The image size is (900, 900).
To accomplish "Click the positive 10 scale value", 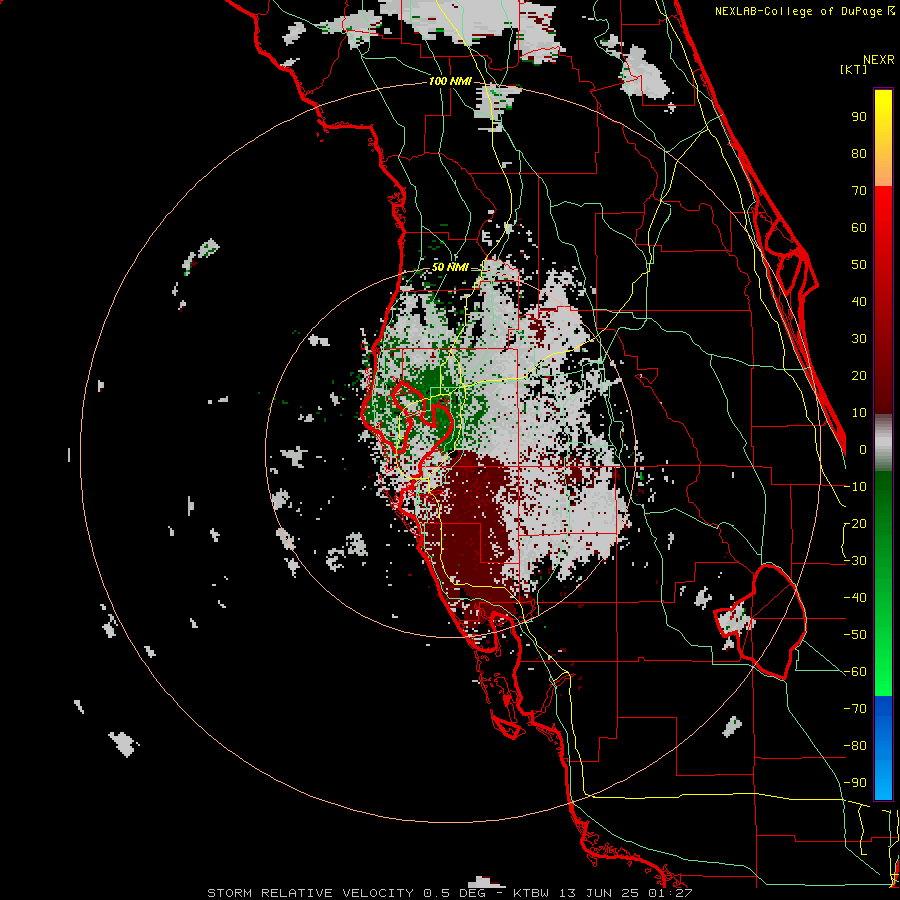I will coord(859,413).
